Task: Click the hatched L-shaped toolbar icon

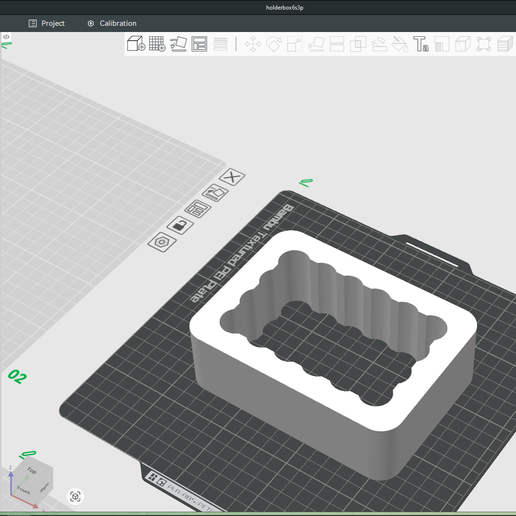Action: point(442,44)
